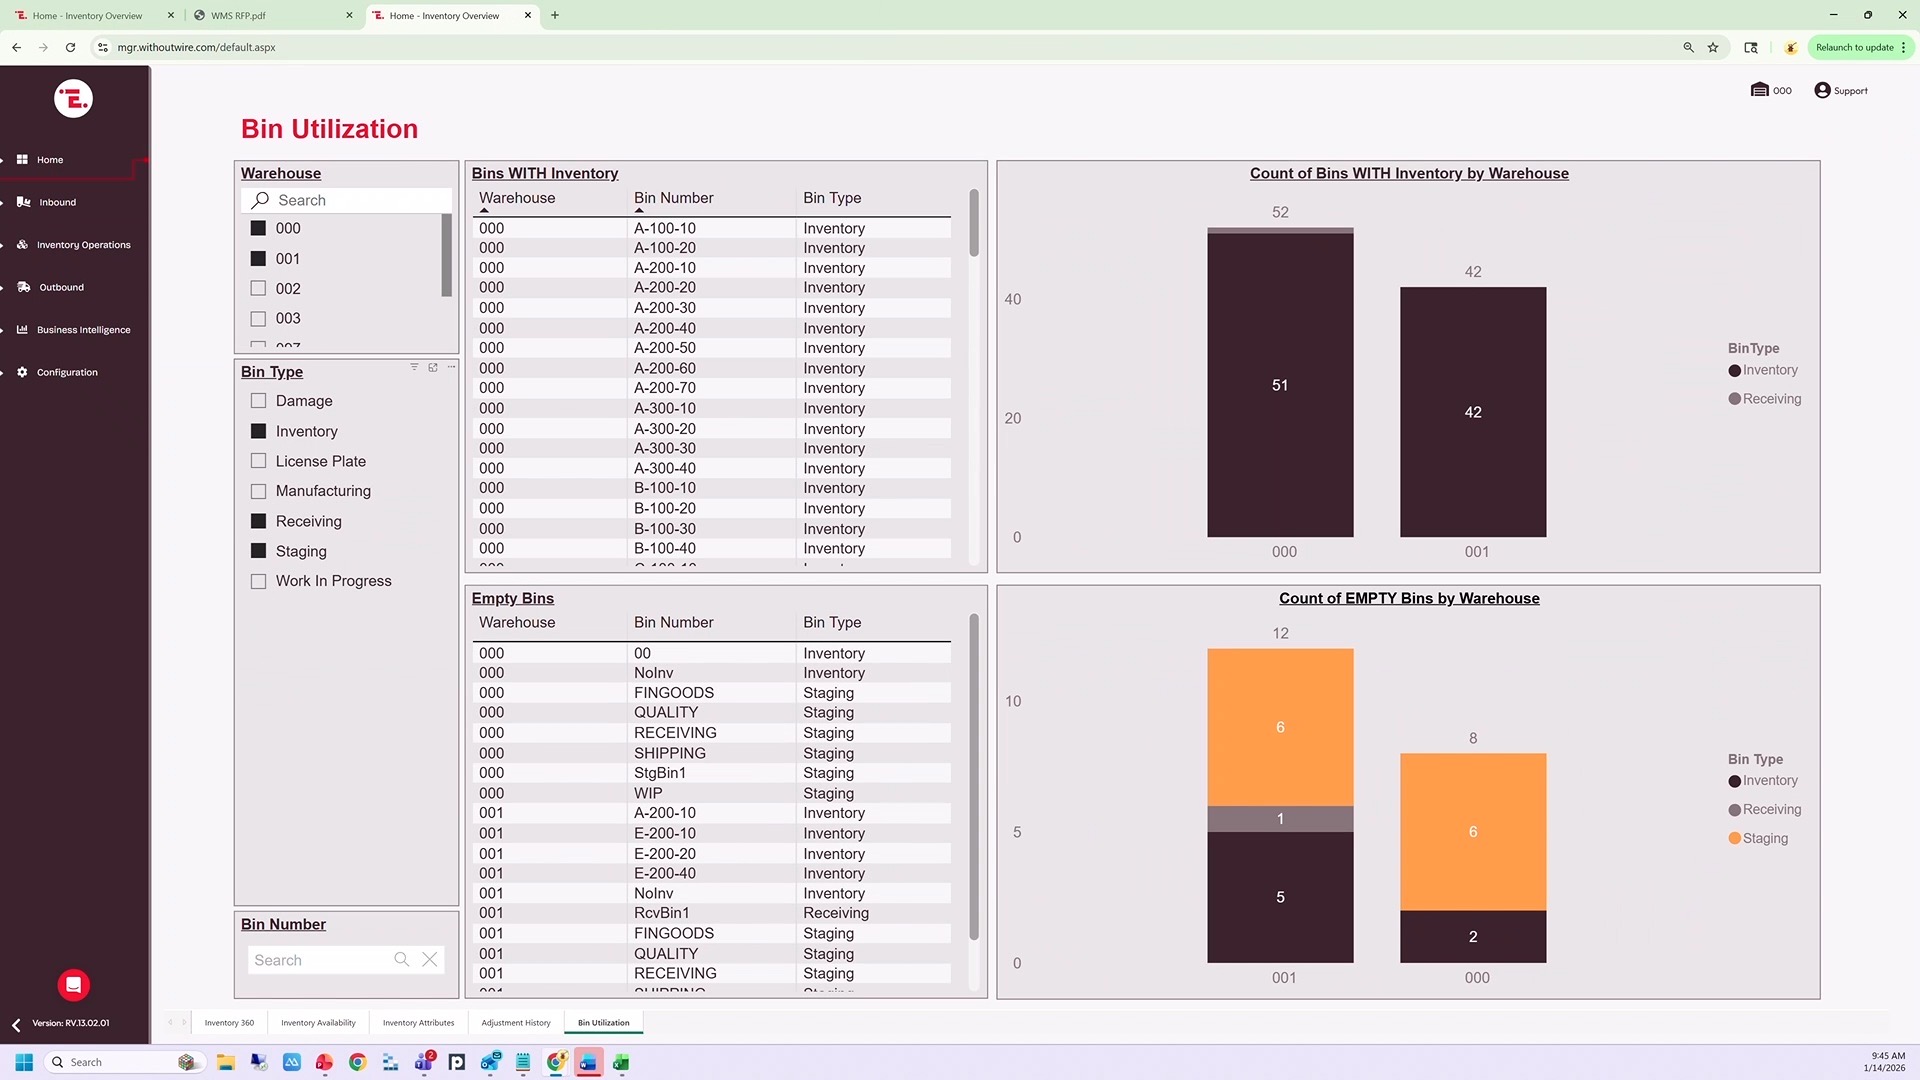This screenshot has height=1080, width=1920.
Task: Enable warehouse 002 checkbox
Action: point(259,289)
